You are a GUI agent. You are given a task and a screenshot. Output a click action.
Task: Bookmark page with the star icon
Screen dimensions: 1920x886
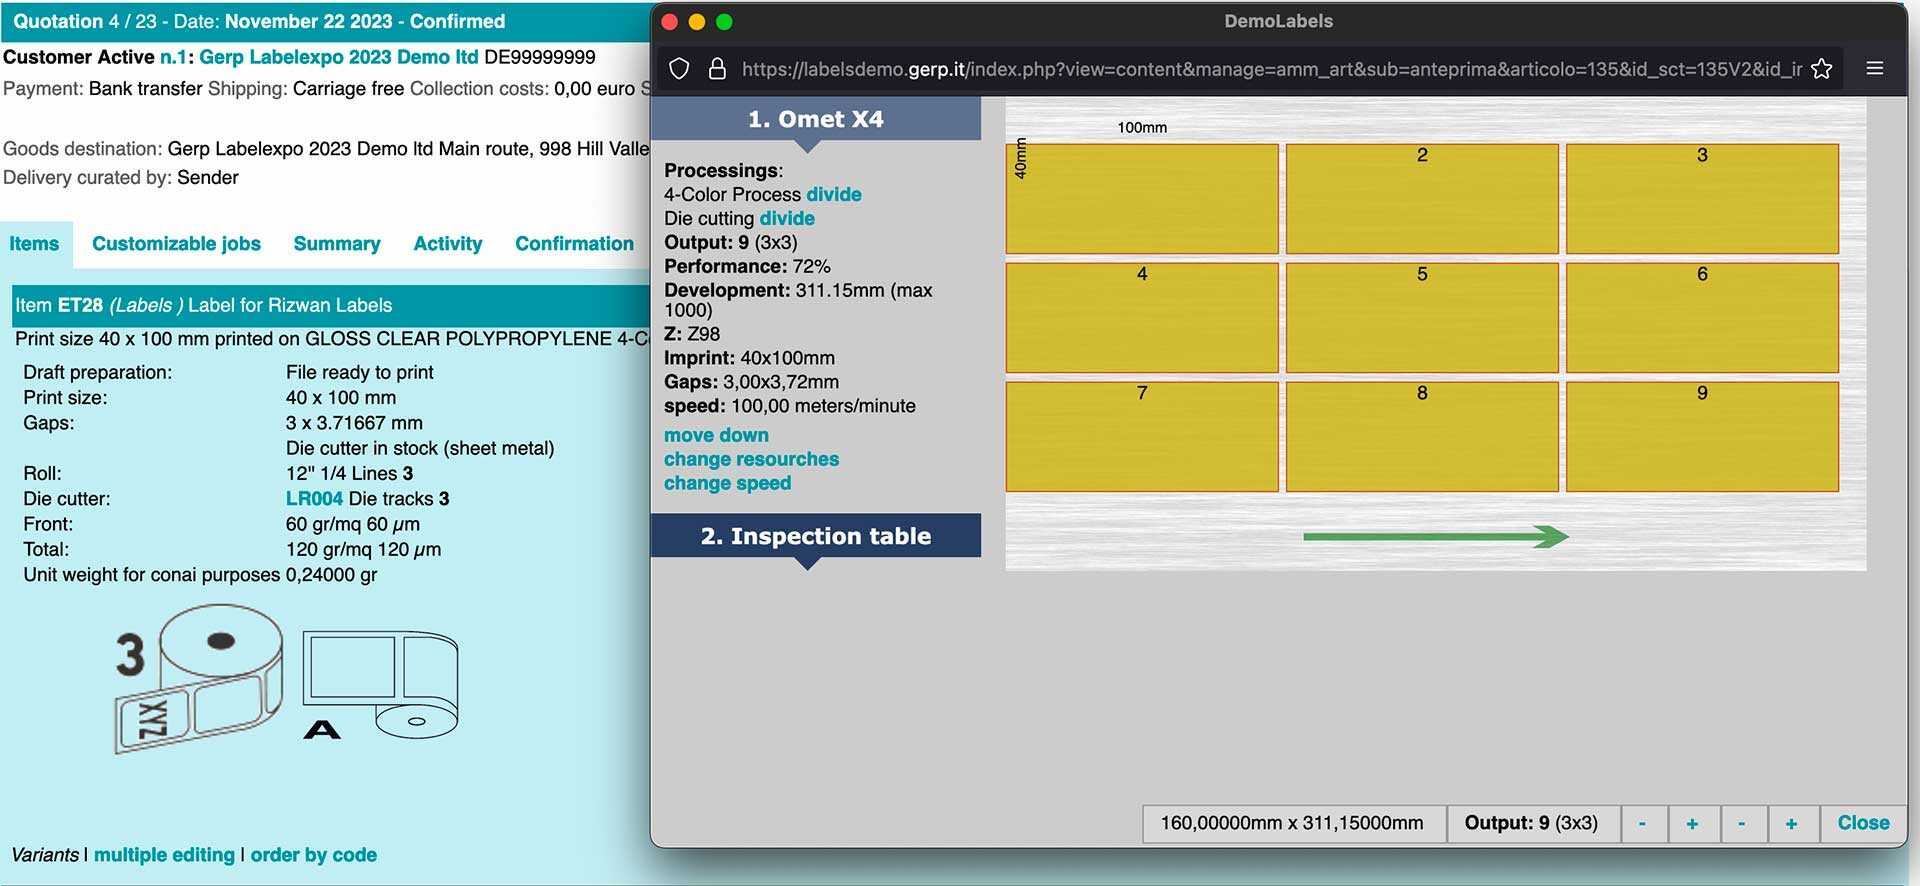[x=1821, y=69]
